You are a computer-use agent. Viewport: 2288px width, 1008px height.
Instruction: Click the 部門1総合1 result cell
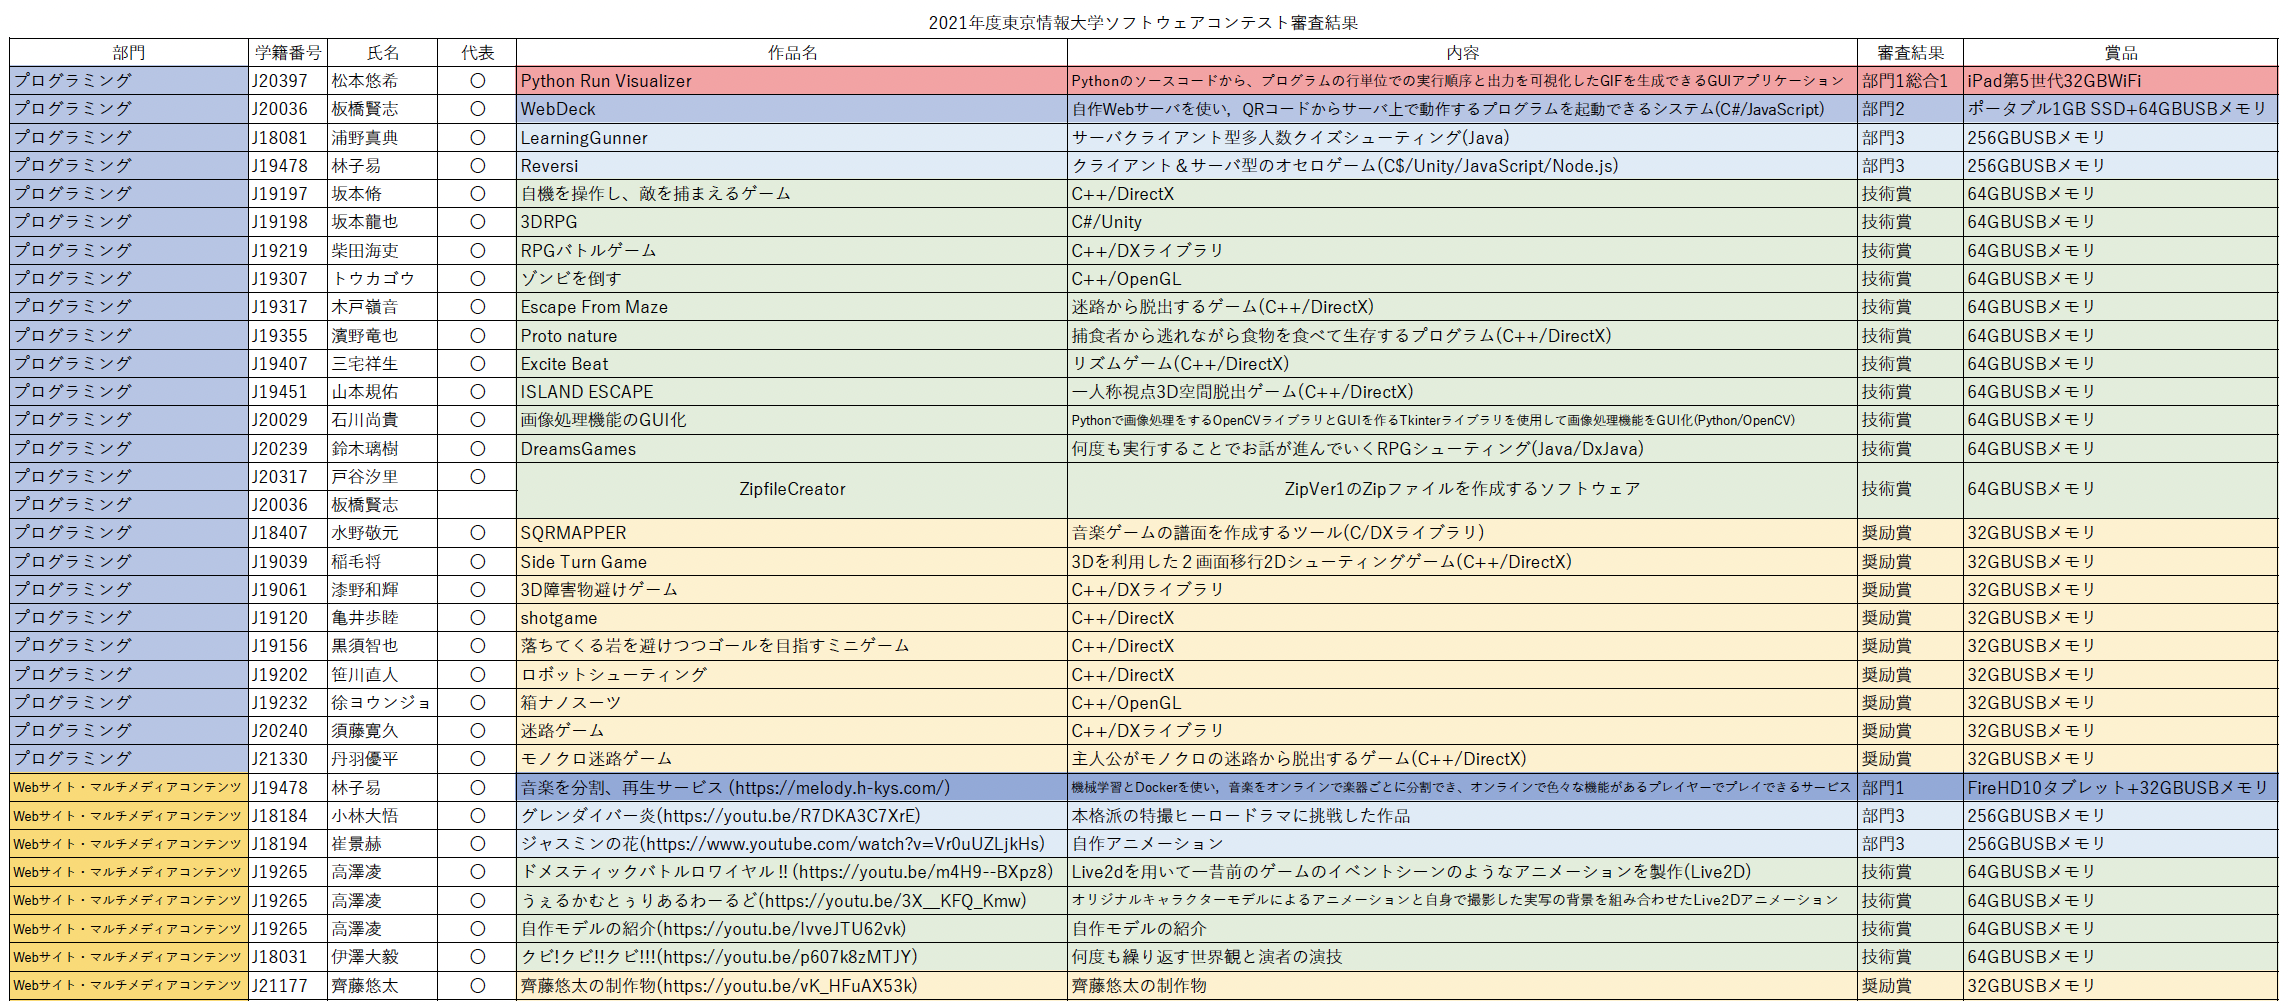(1910, 81)
